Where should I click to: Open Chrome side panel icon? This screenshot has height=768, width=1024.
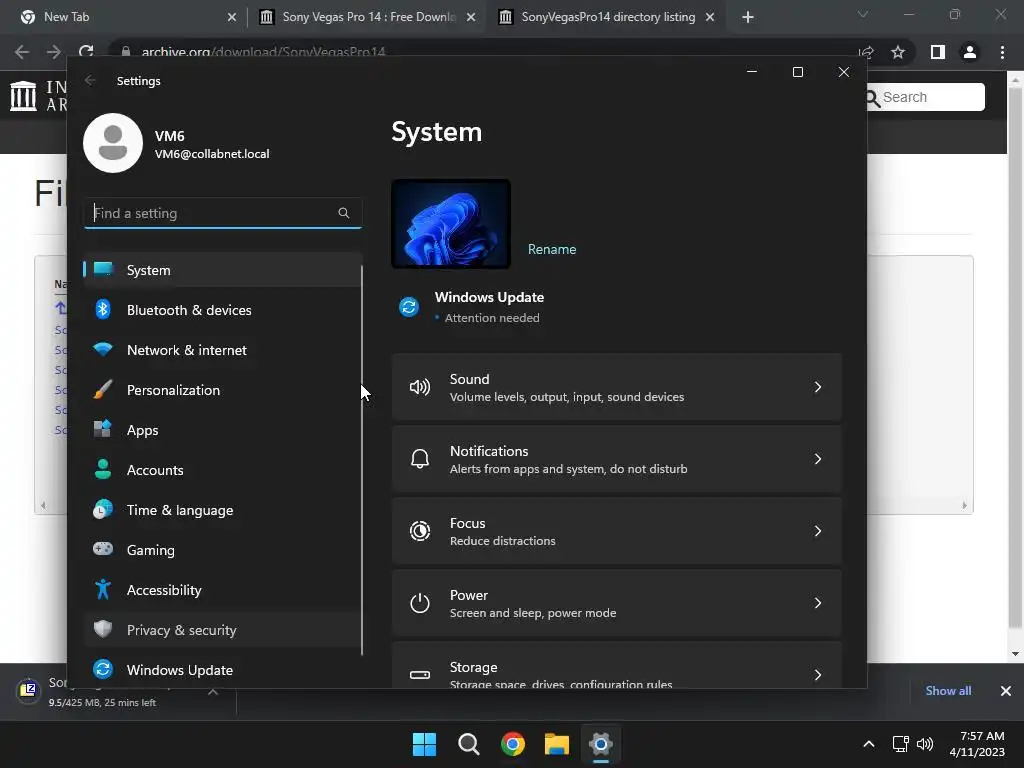coord(937,52)
